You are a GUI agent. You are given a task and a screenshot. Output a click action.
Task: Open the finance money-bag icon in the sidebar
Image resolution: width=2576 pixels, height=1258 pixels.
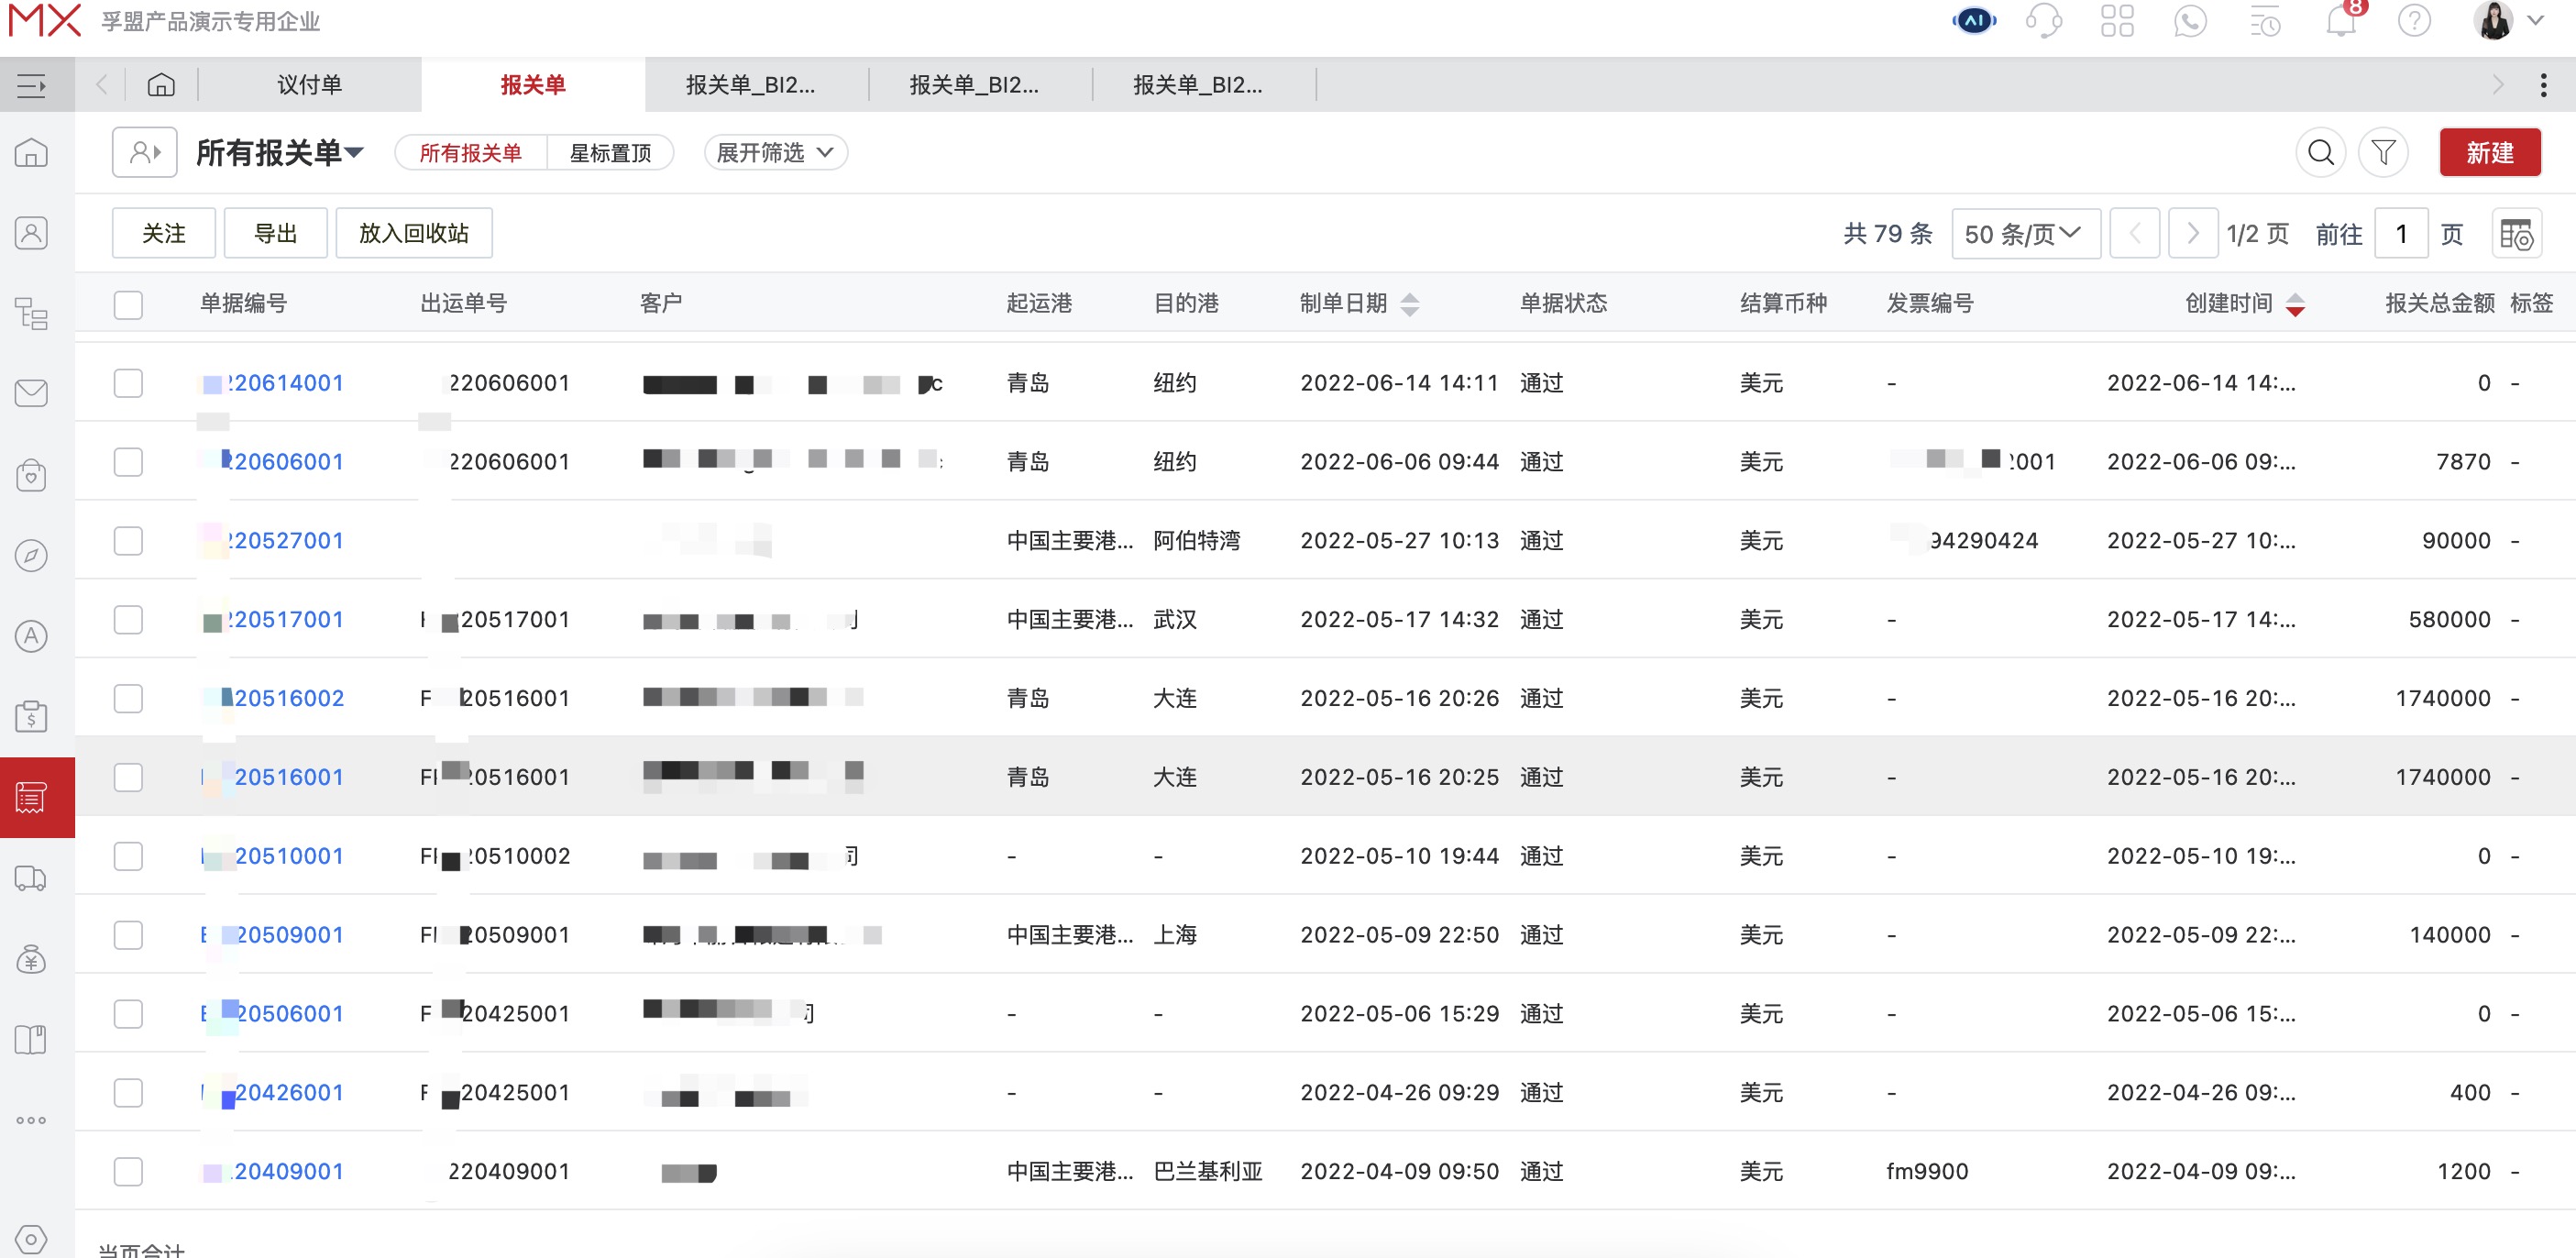[31, 959]
